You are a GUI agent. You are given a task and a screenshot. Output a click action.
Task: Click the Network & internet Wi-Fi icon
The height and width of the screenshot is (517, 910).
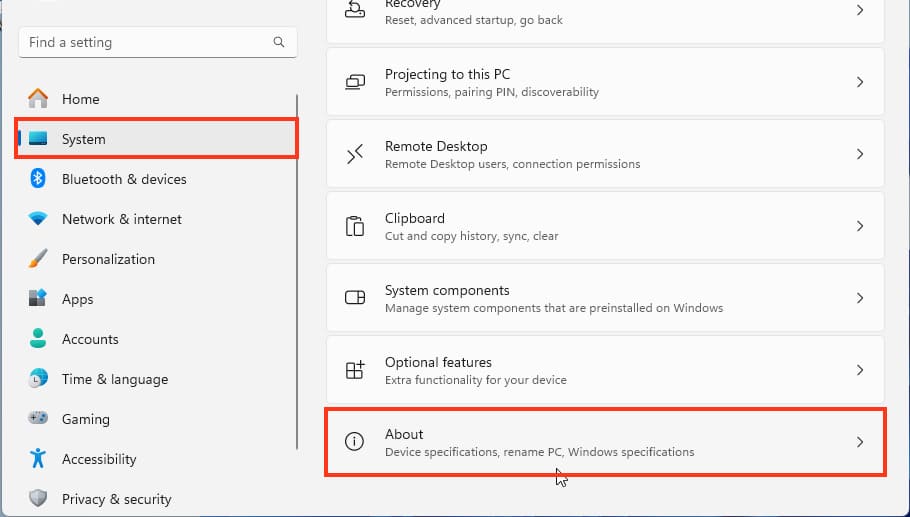tap(38, 219)
